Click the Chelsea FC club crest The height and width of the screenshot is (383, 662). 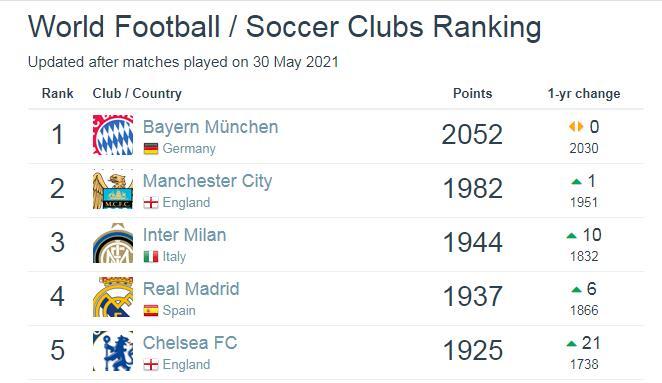[113, 351]
